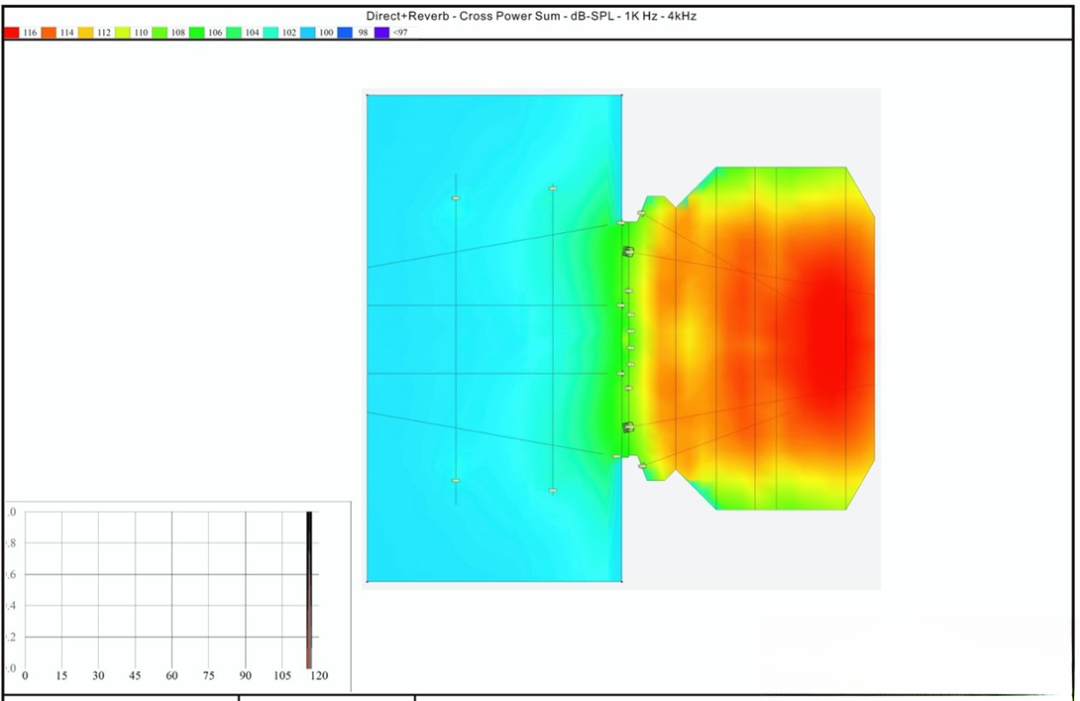Screen dimensions: 1080x701
Task: Choose the 102 dB cyan legend swatch
Action: pos(271,33)
